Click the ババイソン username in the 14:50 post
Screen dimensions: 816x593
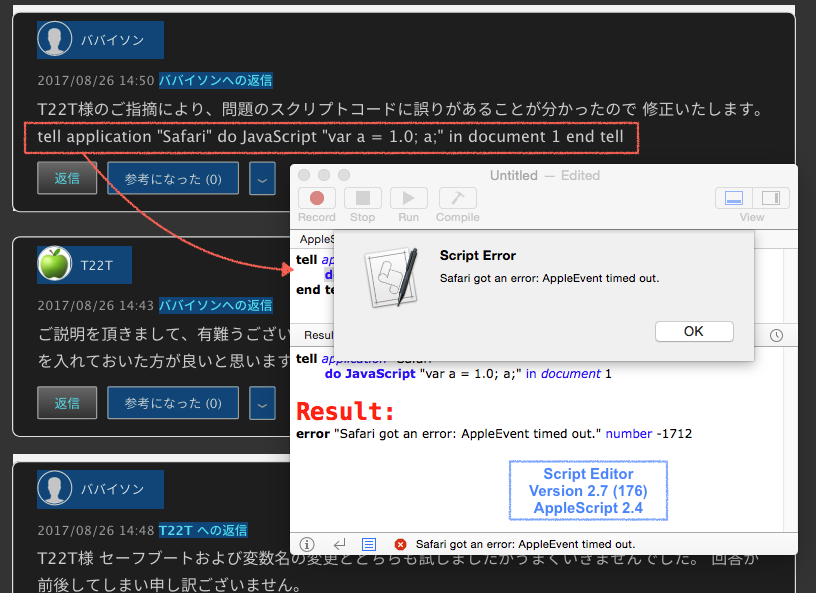pos(112,40)
